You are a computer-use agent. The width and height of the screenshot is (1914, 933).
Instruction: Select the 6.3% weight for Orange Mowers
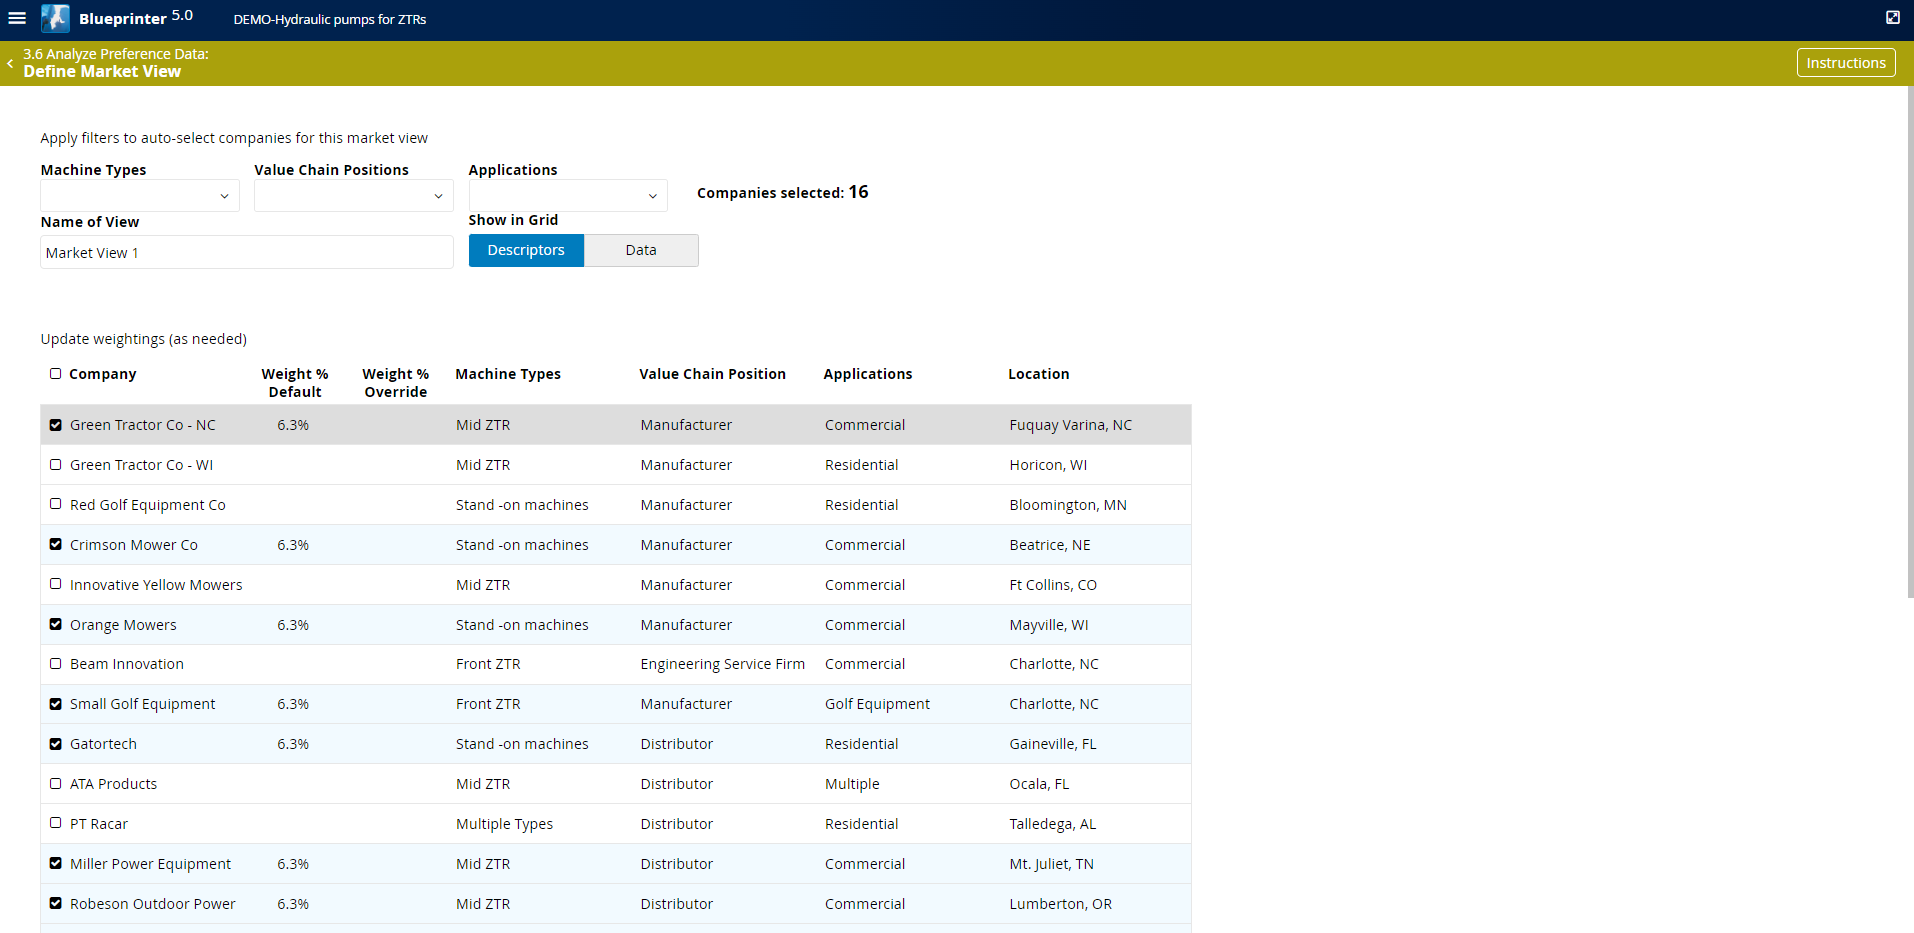(x=293, y=625)
